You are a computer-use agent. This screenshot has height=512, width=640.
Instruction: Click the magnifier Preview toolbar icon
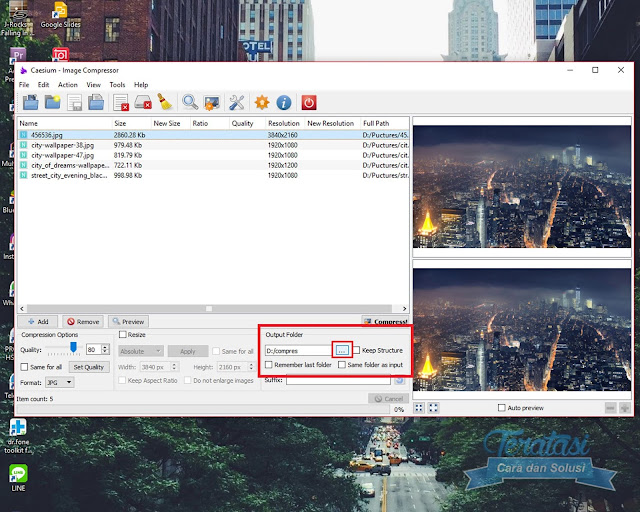pos(190,102)
